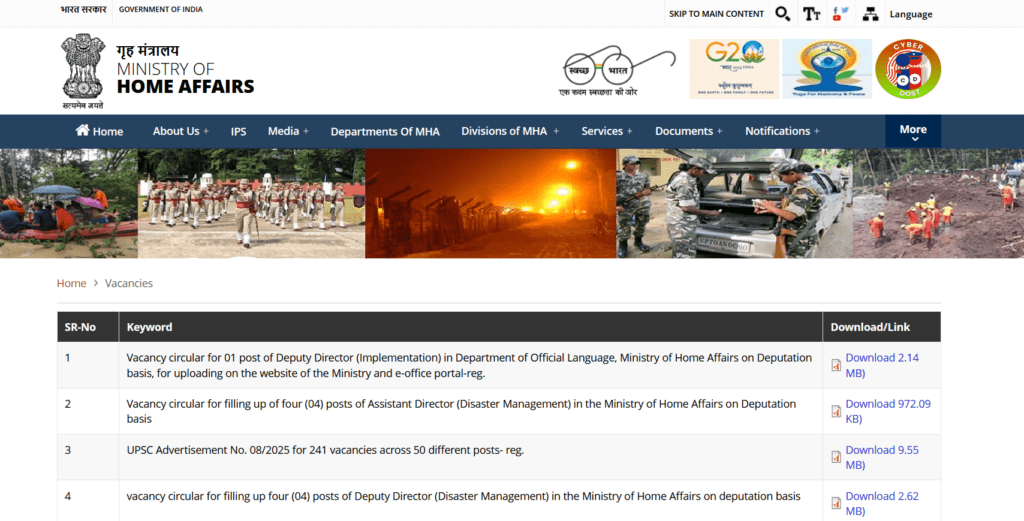Select UPSC Advertisement No. 08/2025 text
1024x521 pixels.
point(325,450)
